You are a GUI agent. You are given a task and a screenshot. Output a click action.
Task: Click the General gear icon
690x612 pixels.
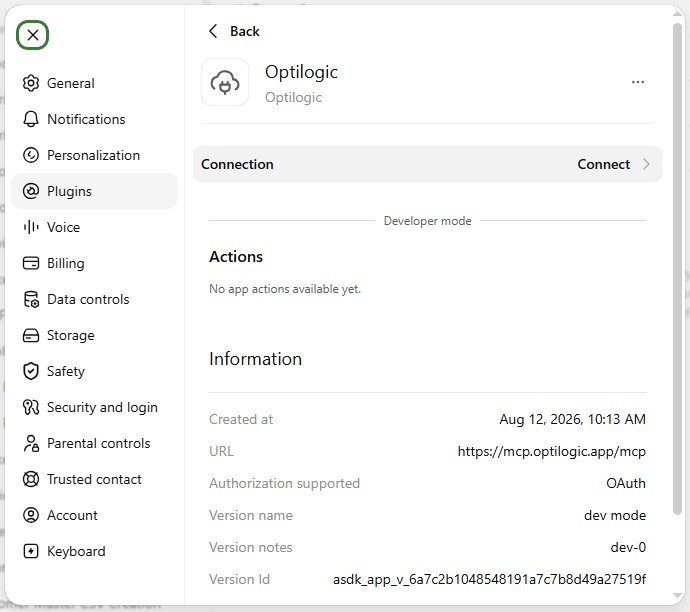pyautogui.click(x=31, y=83)
